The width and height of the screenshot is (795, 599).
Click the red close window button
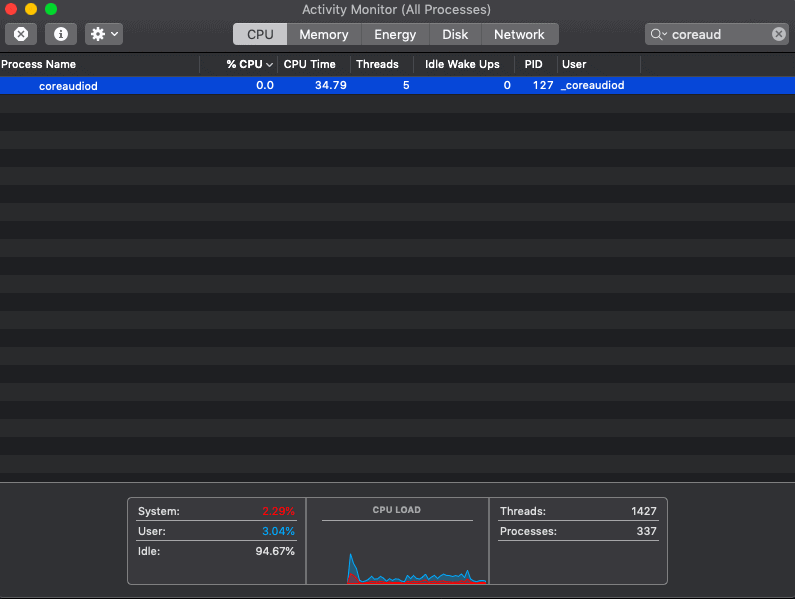tap(11, 9)
